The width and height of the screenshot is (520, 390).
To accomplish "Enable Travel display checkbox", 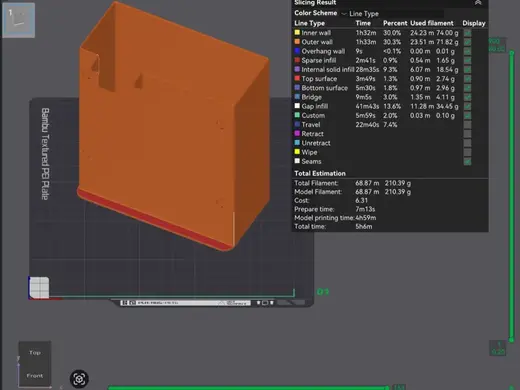I will pos(467,125).
